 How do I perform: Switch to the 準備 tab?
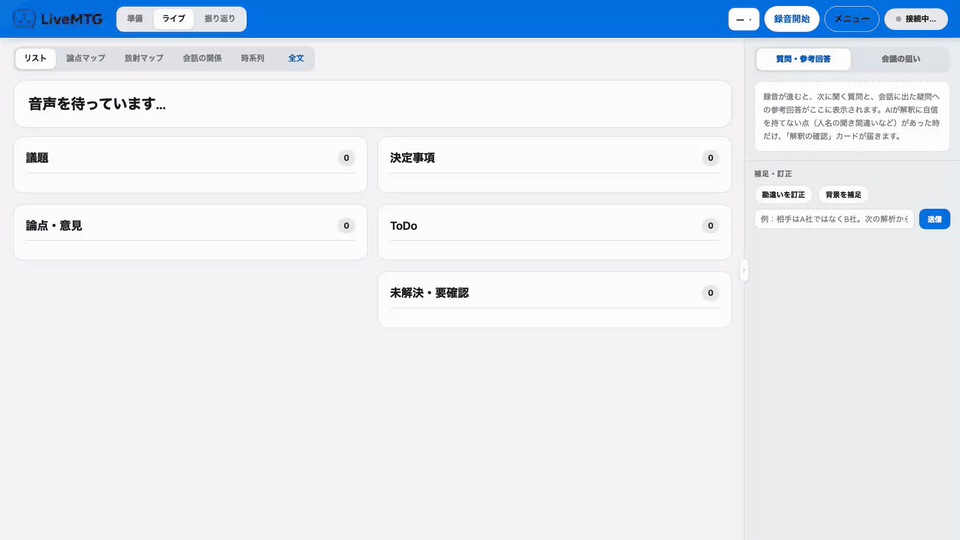click(135, 19)
